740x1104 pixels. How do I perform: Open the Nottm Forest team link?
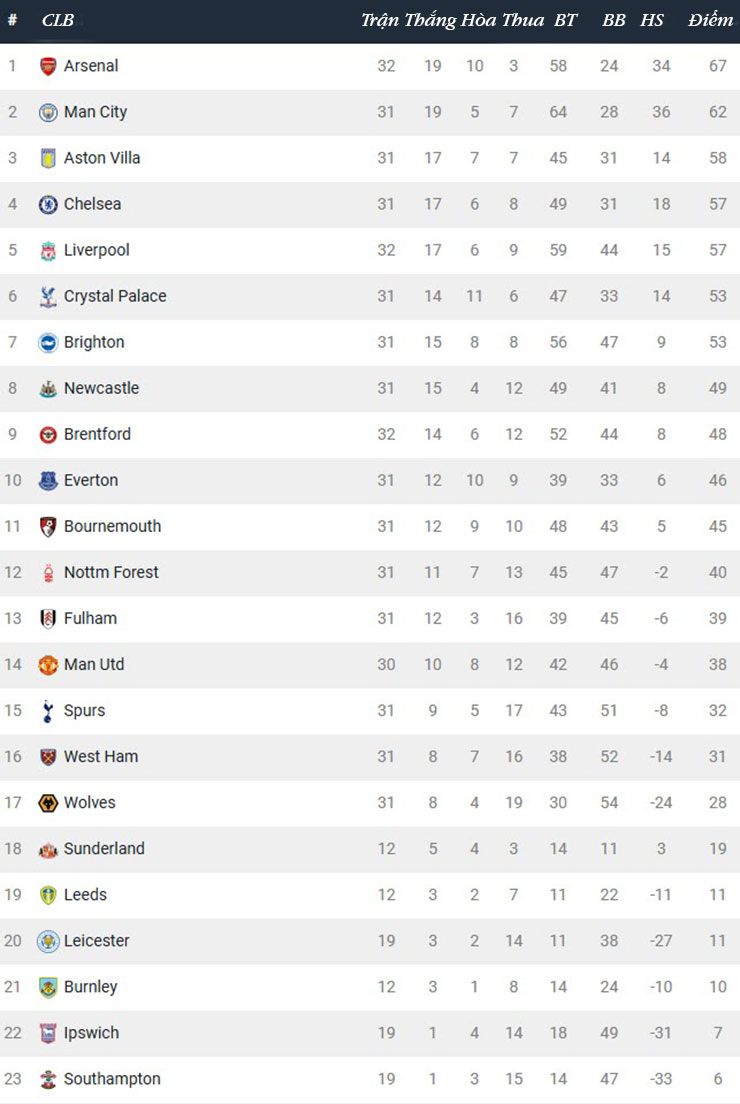click(111, 572)
